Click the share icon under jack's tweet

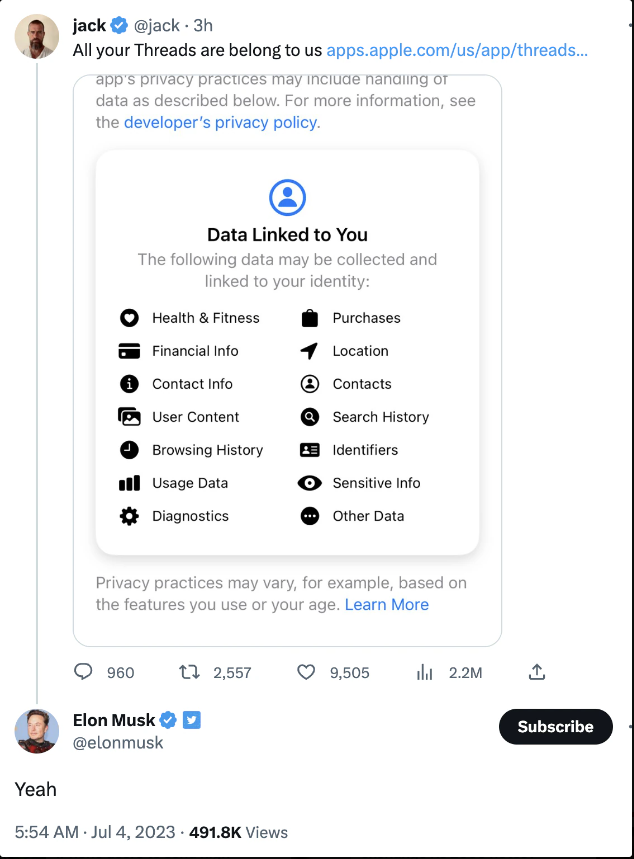pyautogui.click(x=537, y=672)
